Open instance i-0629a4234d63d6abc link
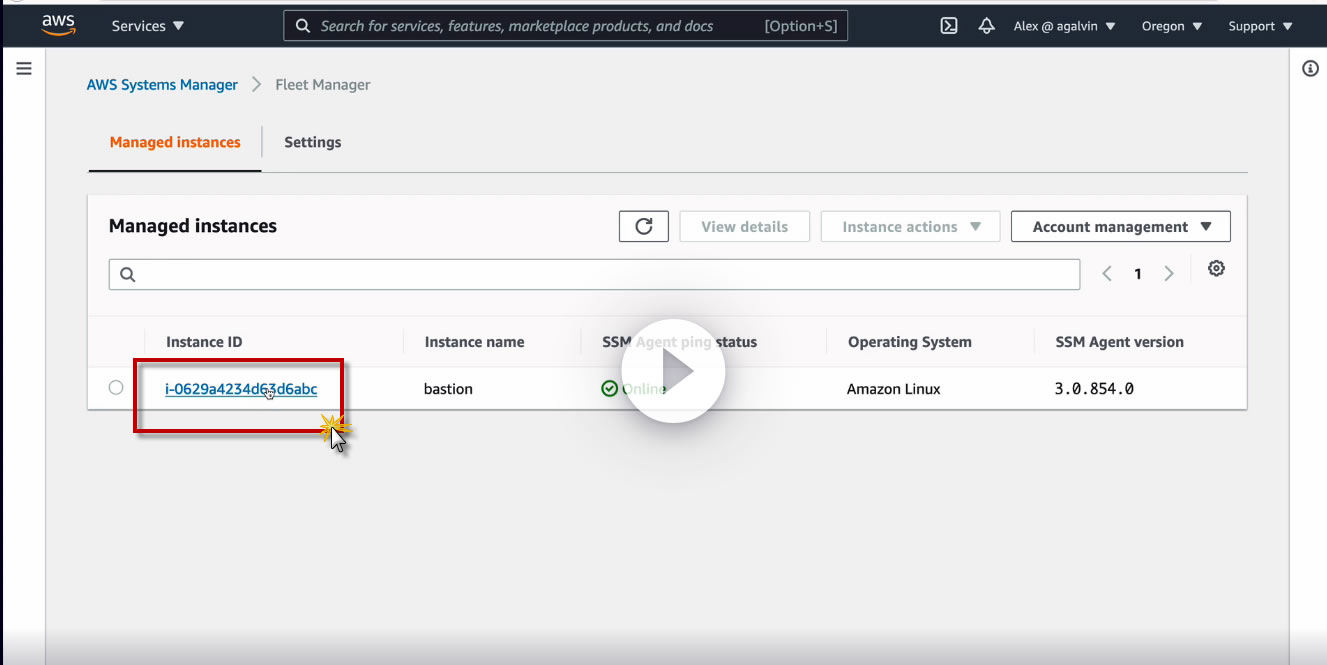1327x665 pixels. tap(241, 389)
